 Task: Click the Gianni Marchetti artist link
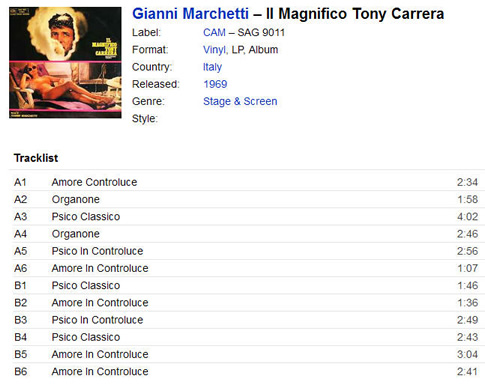(x=190, y=14)
